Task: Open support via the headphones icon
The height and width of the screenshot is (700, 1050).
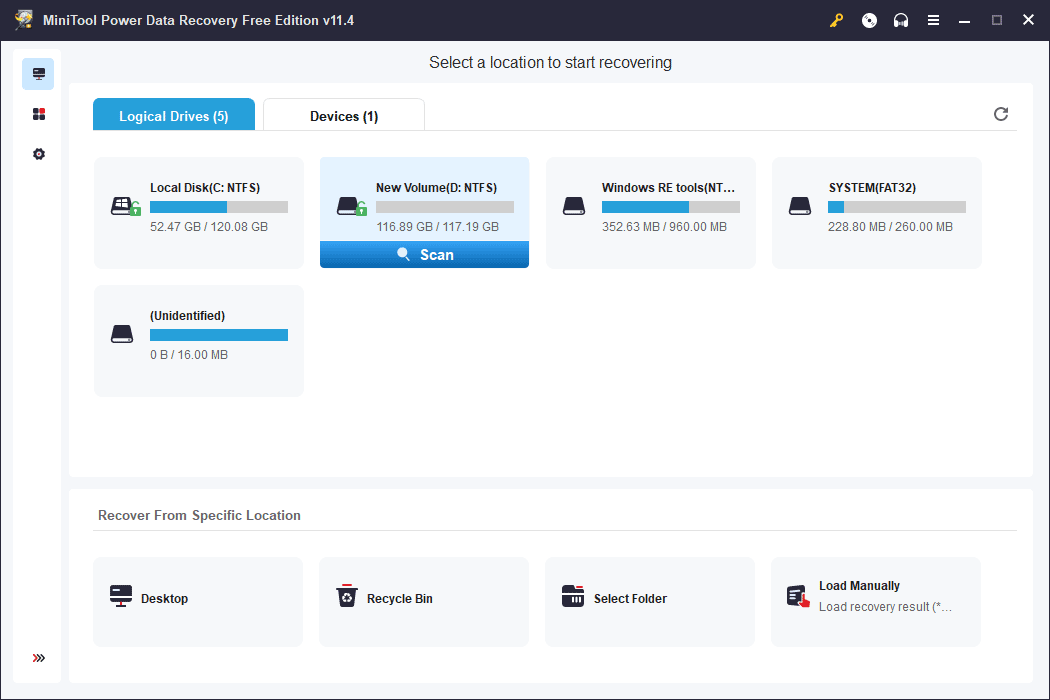Action: (x=901, y=19)
